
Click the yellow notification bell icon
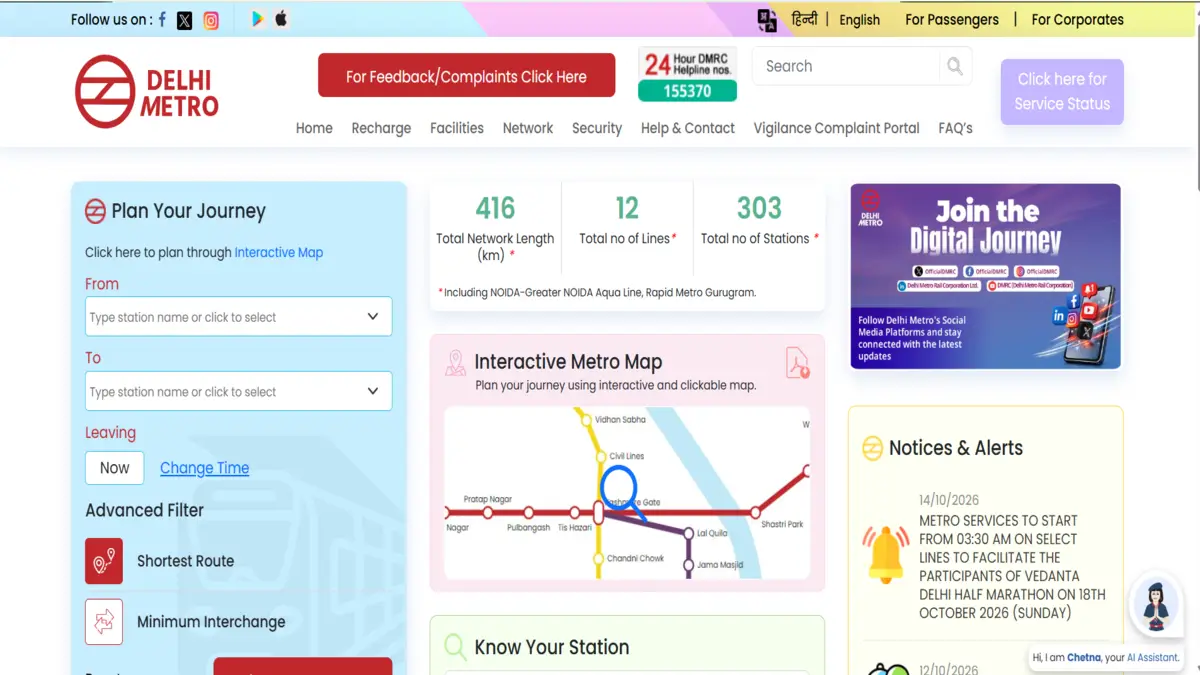pos(885,555)
